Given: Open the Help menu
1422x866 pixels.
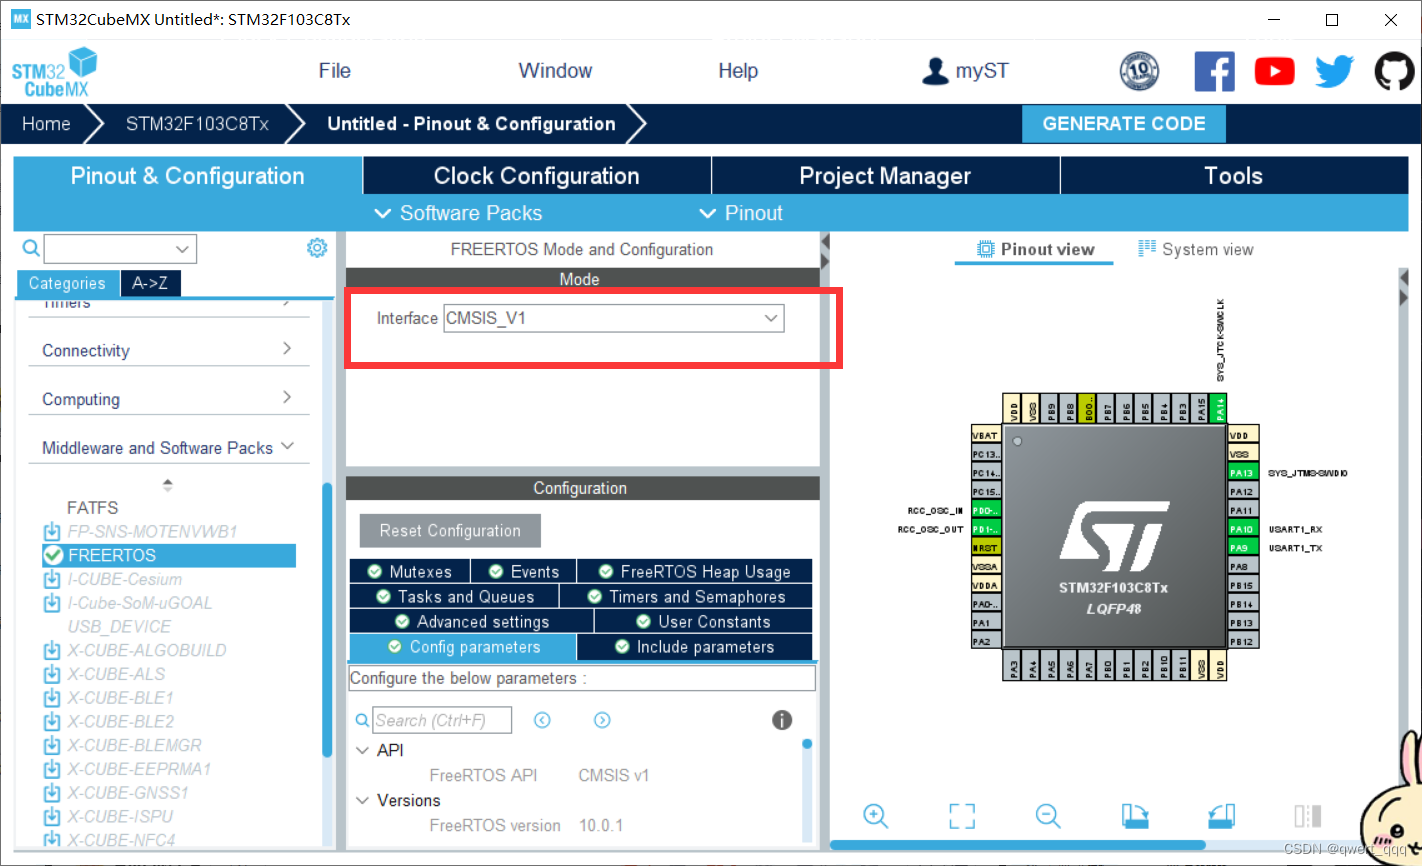Looking at the screenshot, I should (x=738, y=71).
